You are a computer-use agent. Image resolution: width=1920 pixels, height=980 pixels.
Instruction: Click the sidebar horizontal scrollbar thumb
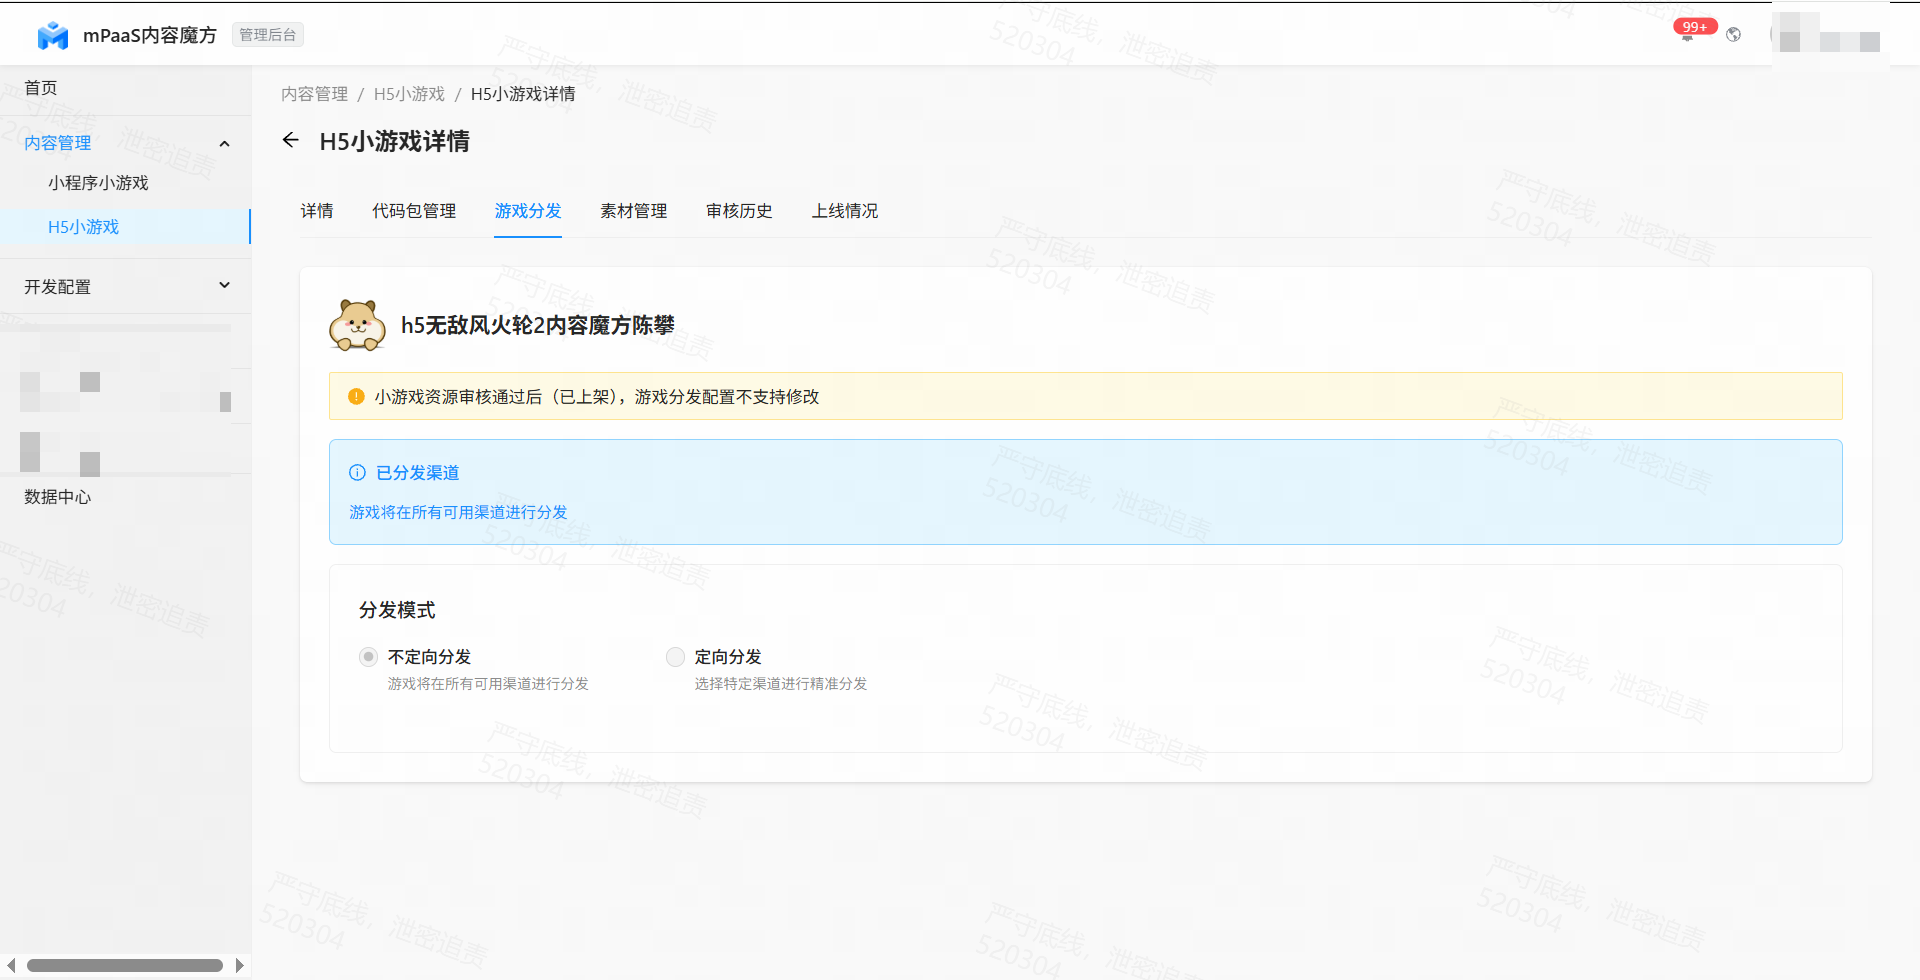pyautogui.click(x=125, y=965)
